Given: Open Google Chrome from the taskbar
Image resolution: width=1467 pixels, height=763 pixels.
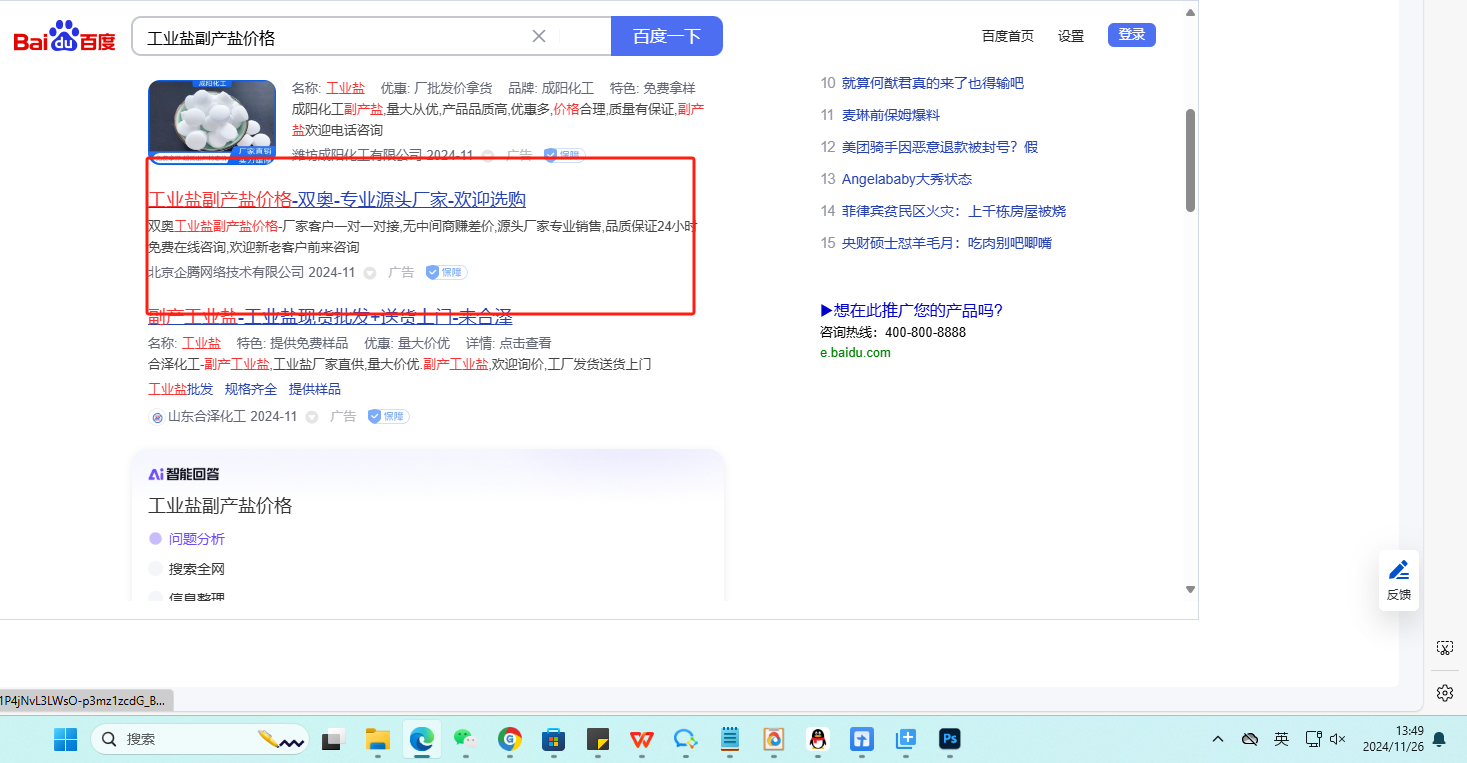Looking at the screenshot, I should click(510, 739).
